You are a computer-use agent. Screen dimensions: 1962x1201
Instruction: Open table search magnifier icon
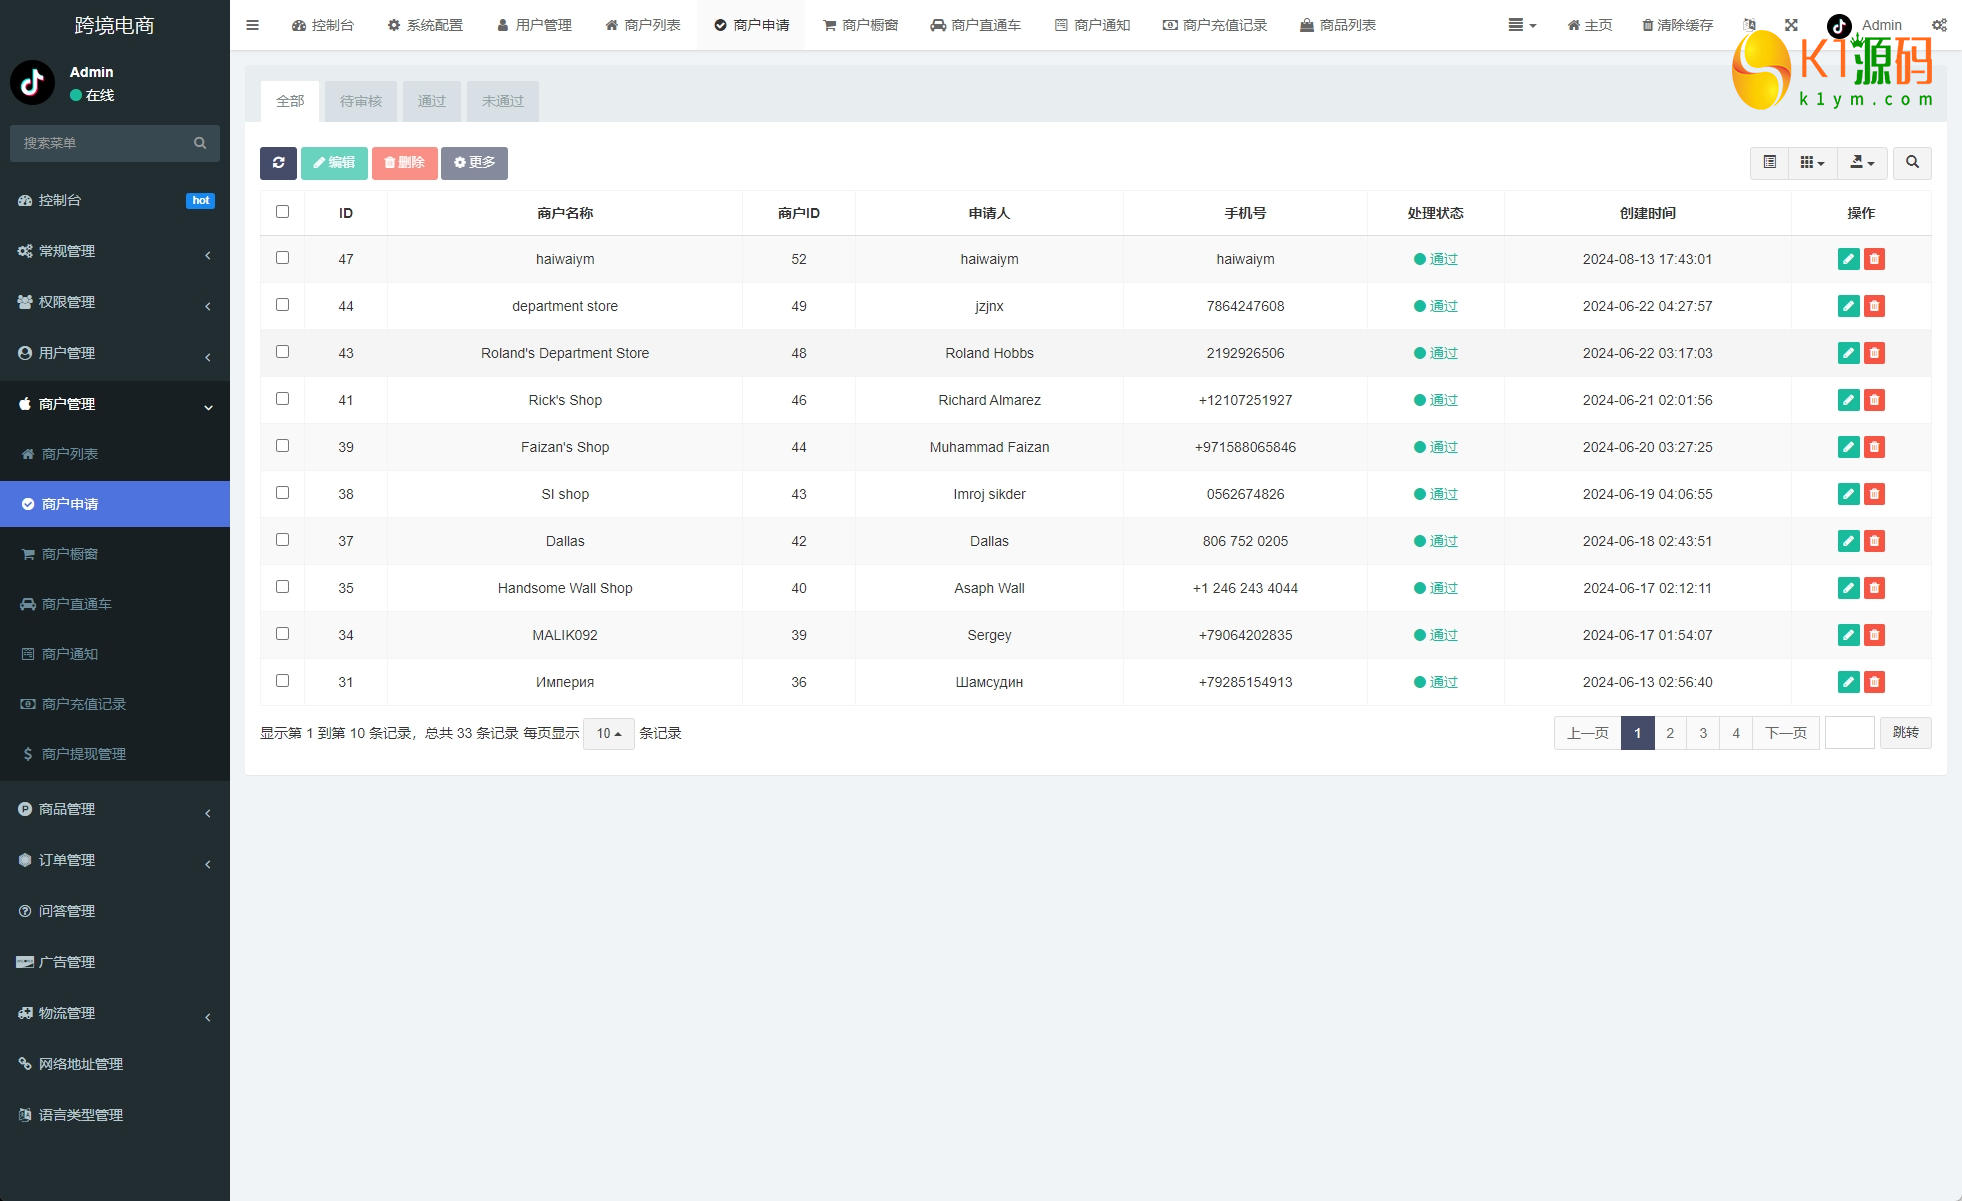(1912, 162)
